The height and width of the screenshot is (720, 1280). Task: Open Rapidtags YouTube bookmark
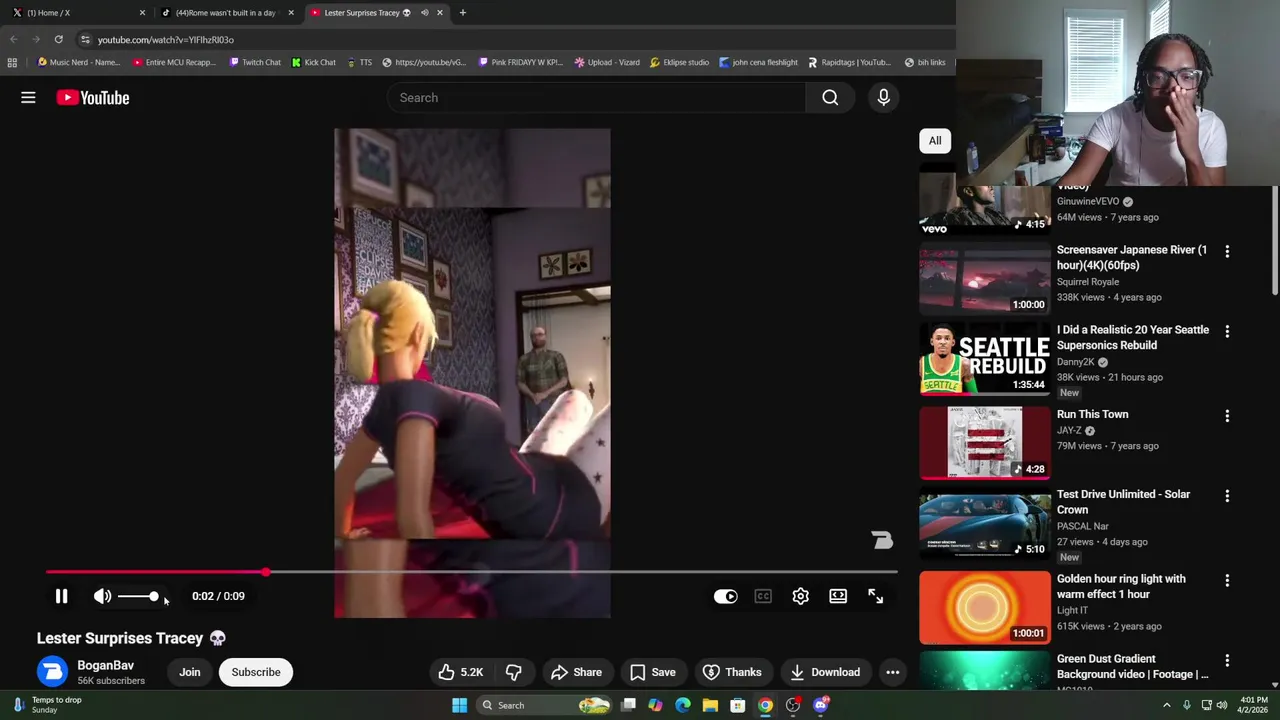[x=849, y=62]
